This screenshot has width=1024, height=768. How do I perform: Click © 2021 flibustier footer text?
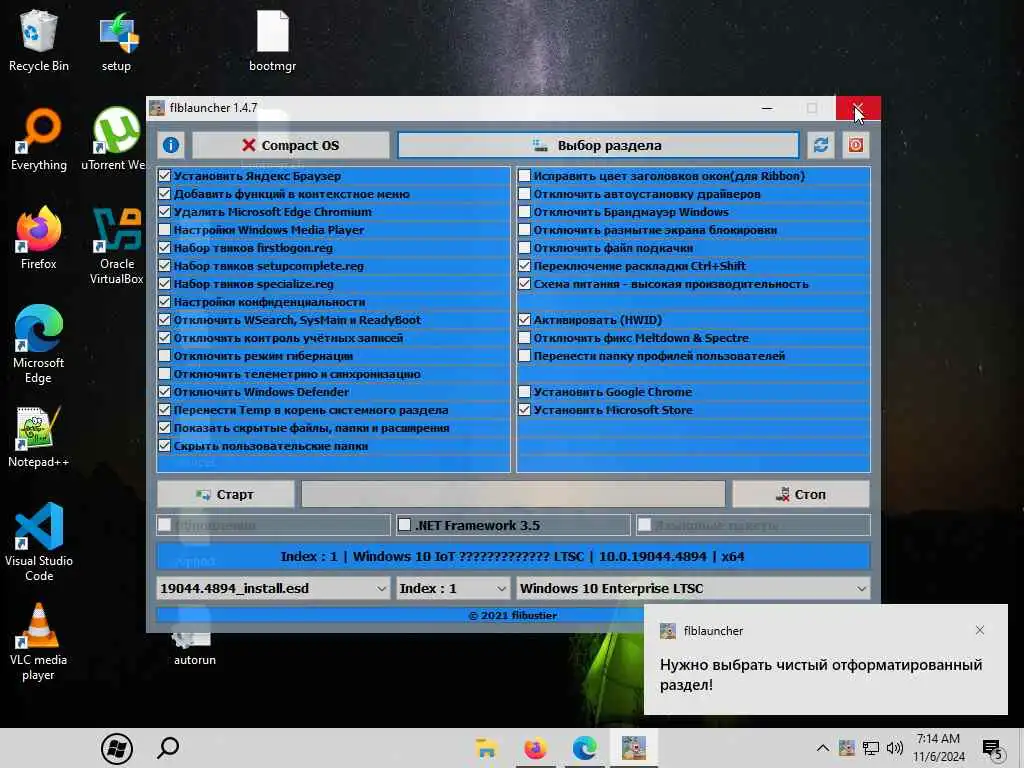click(513, 615)
